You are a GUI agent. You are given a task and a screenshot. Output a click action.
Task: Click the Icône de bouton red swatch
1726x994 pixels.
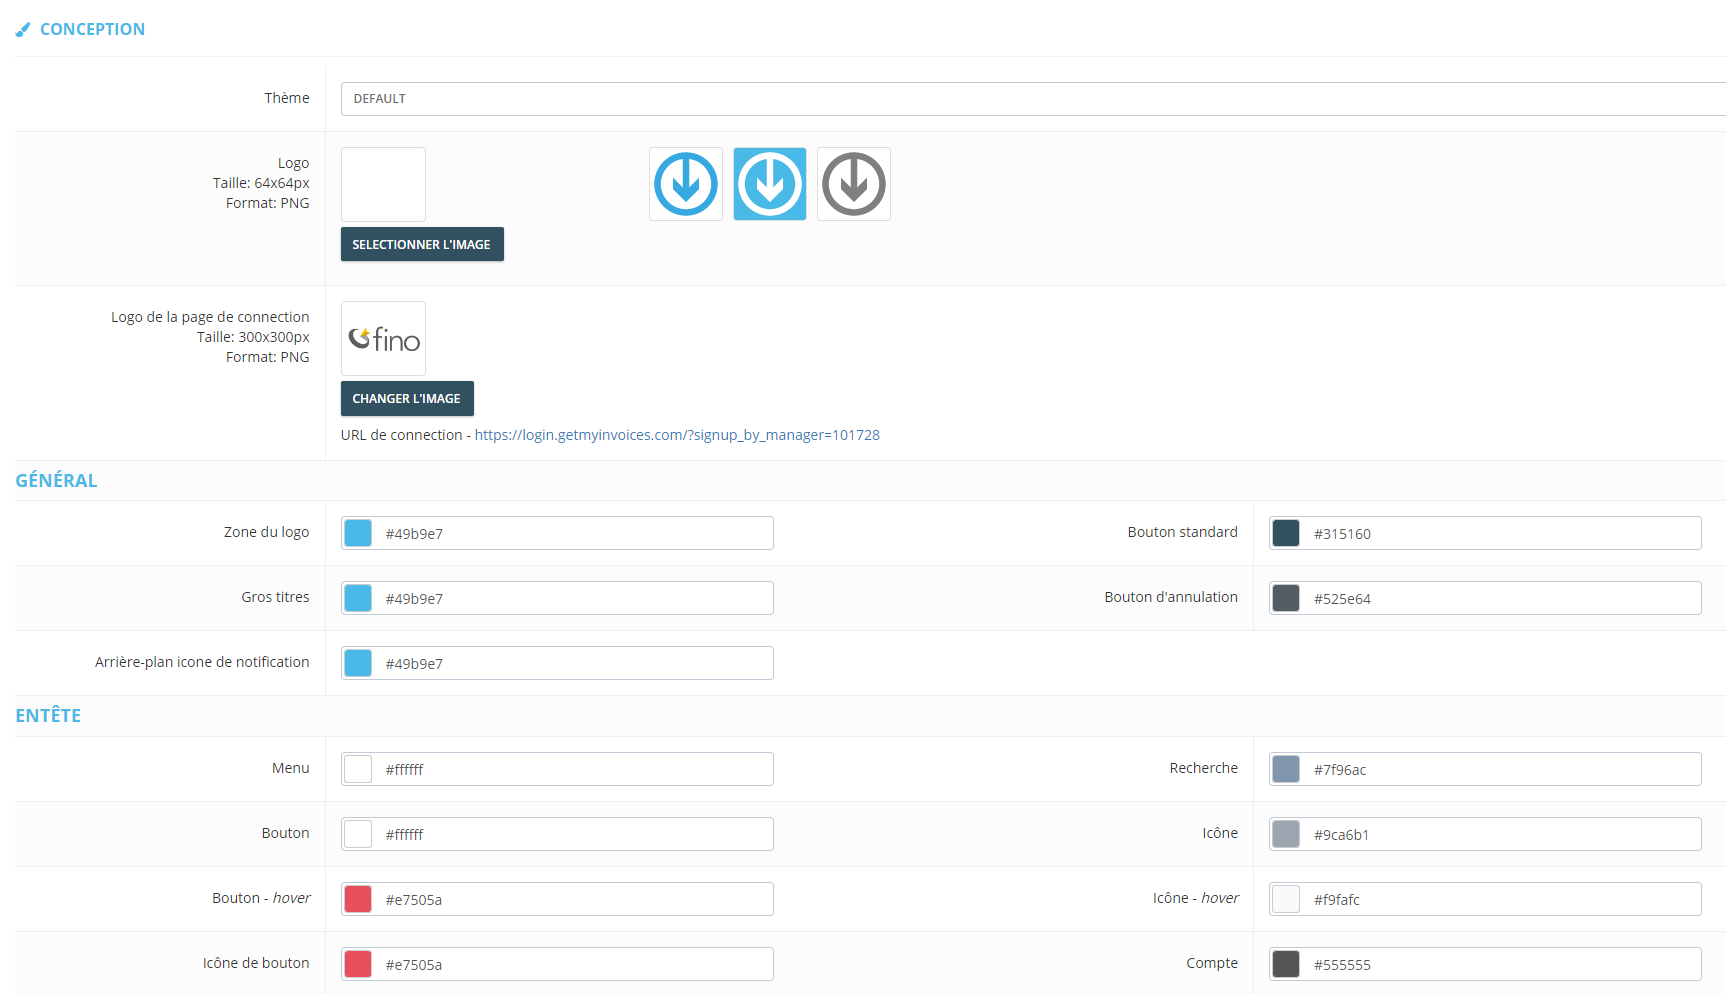[x=358, y=964]
